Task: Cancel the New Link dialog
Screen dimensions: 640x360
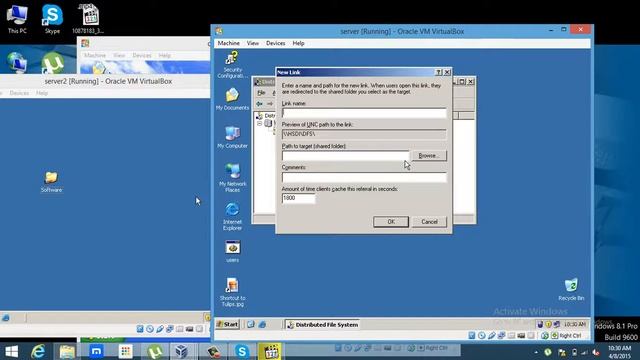Action: [429, 222]
